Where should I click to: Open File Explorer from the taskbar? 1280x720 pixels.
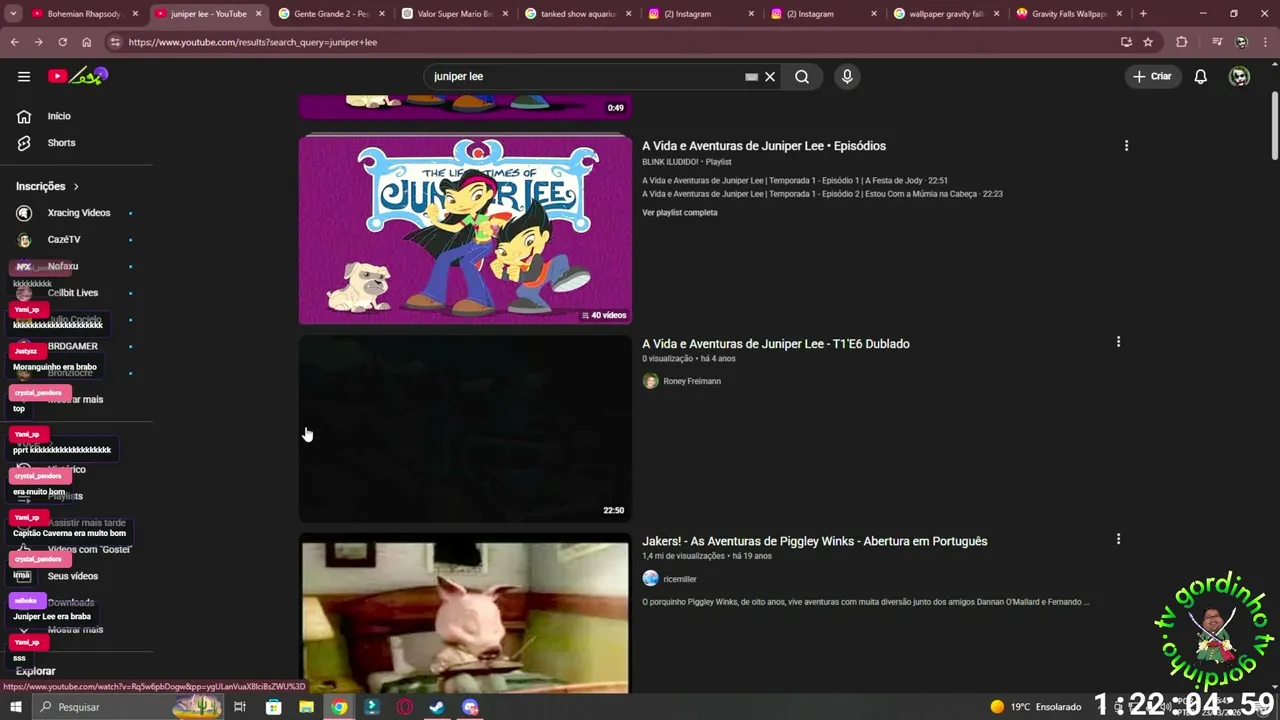306,707
